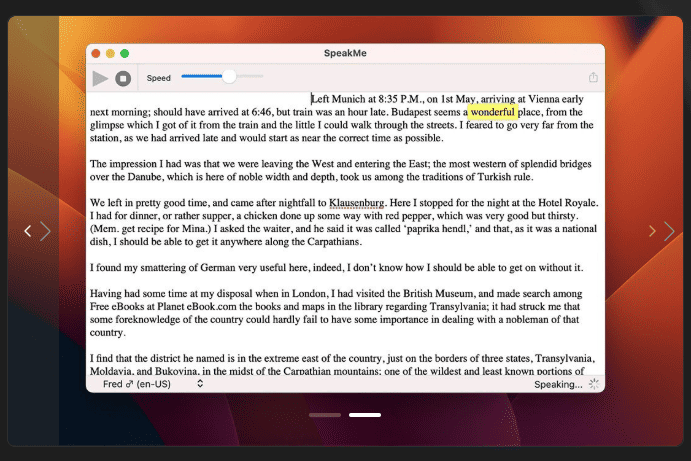Click the phrase 'Hotel Royale'
This screenshot has width=691, height=461.
567,203
